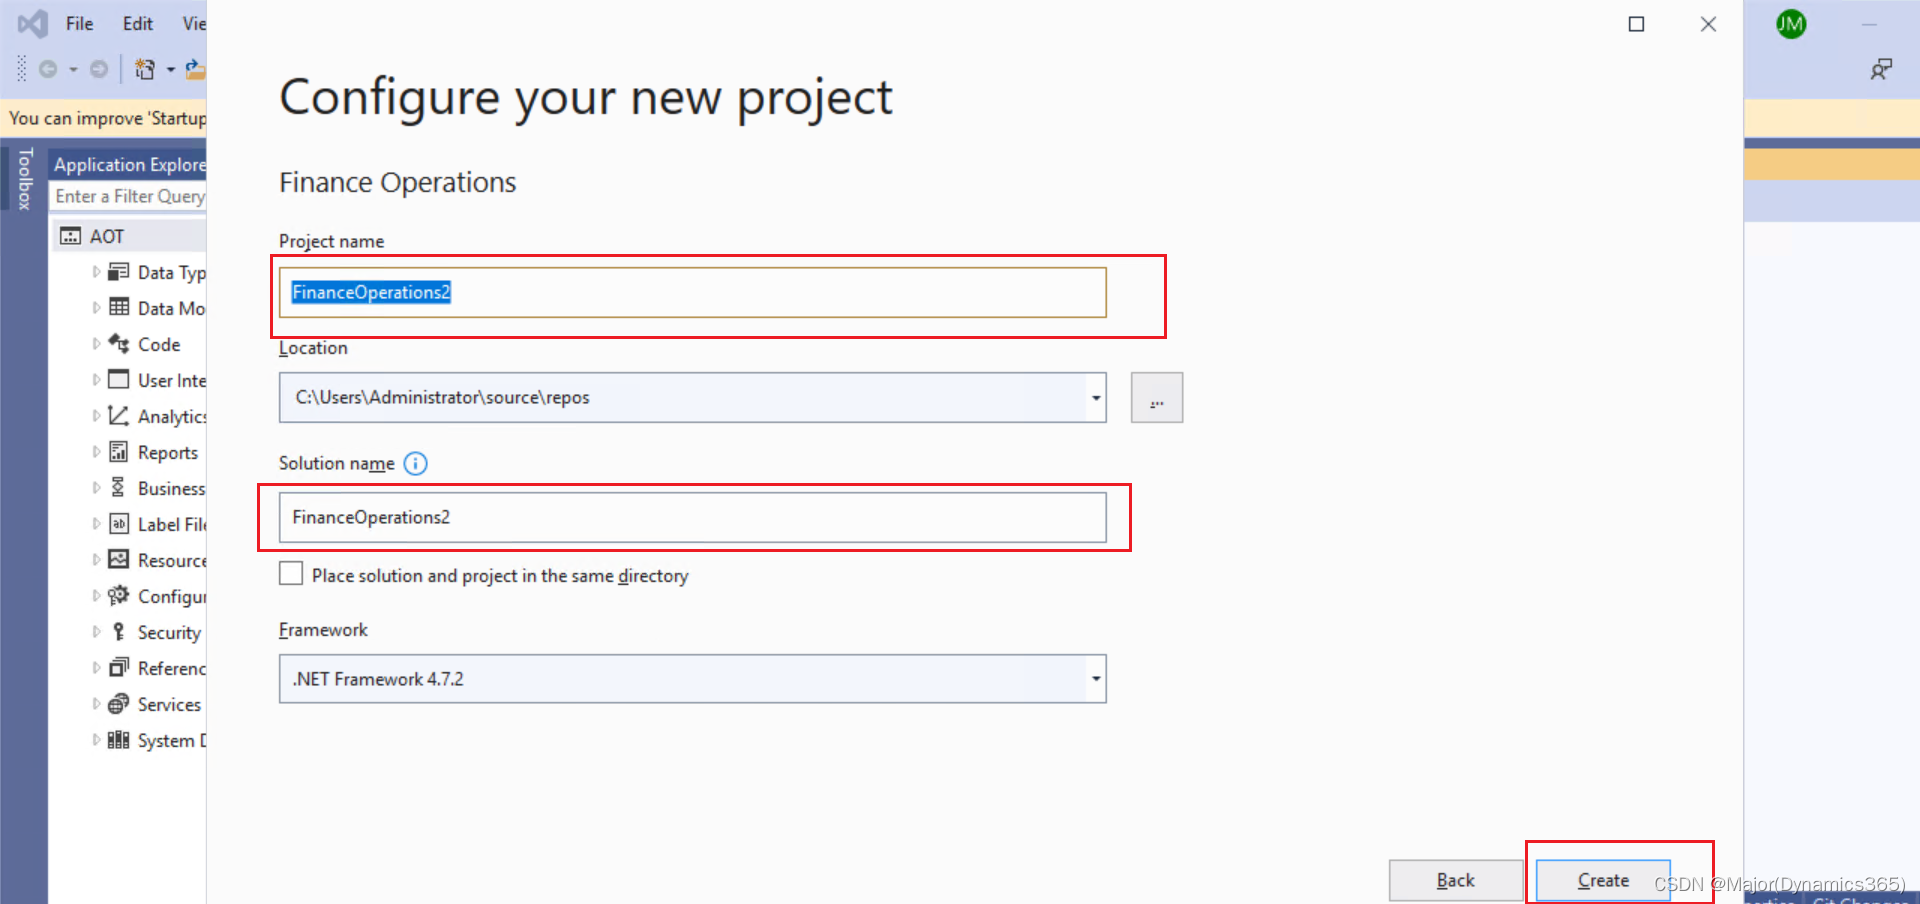Open the Location dropdown arrow
Viewport: 1920px width, 904px height.
click(1096, 397)
